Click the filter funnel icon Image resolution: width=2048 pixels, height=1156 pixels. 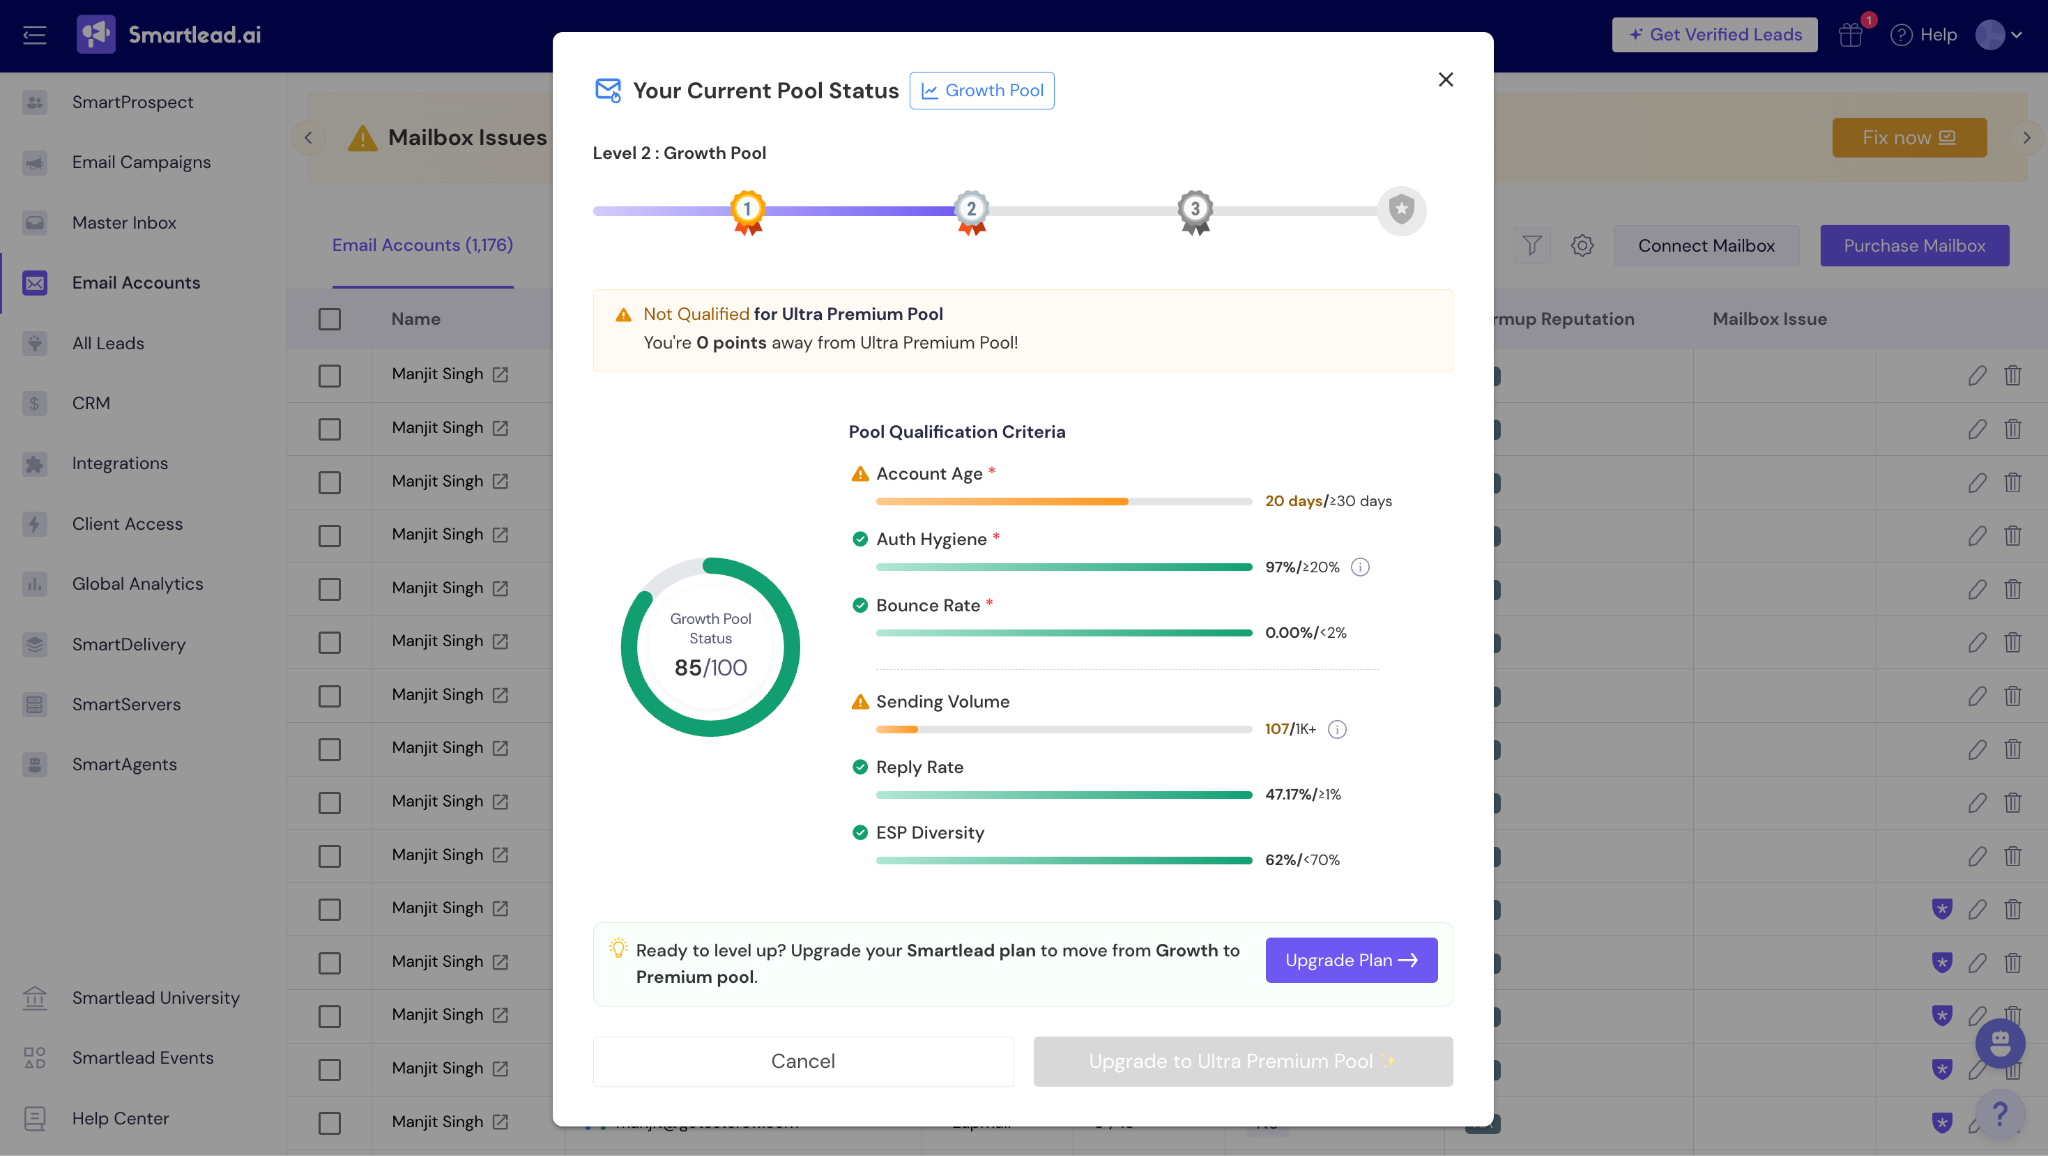pos(1532,245)
